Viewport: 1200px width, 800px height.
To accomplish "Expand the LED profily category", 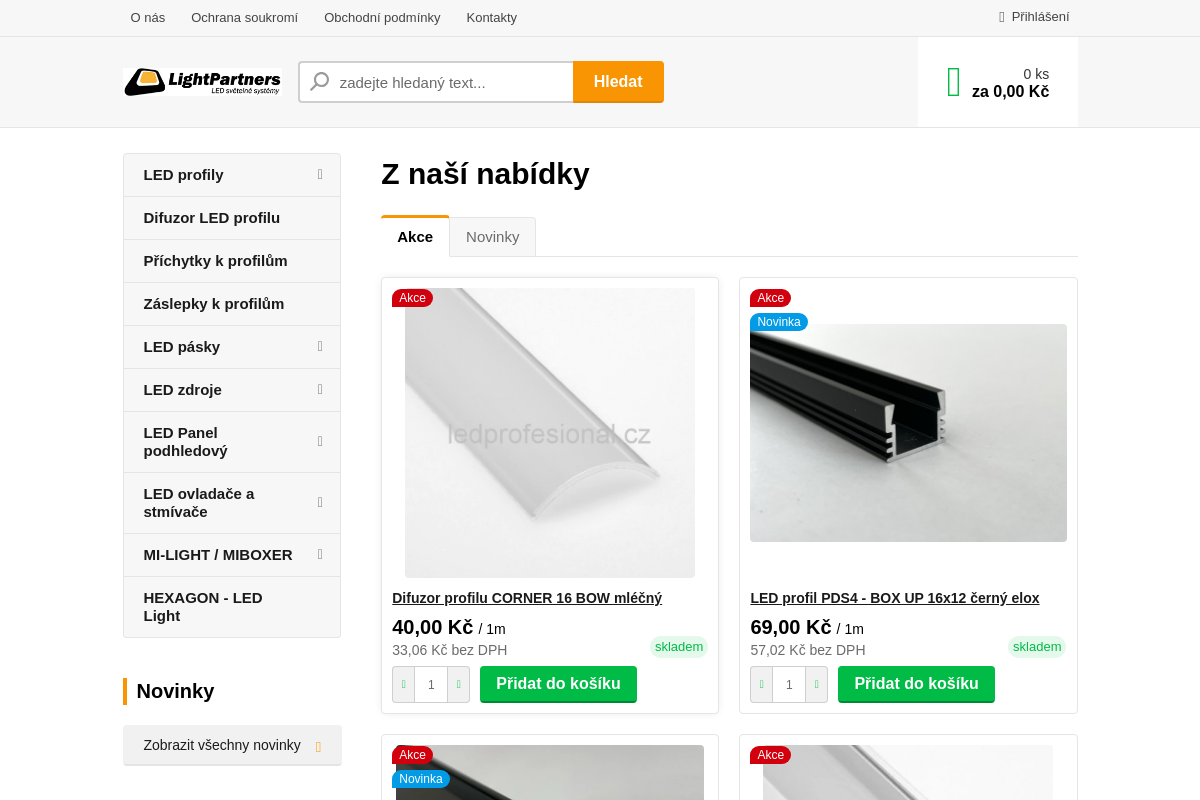I will (320, 175).
